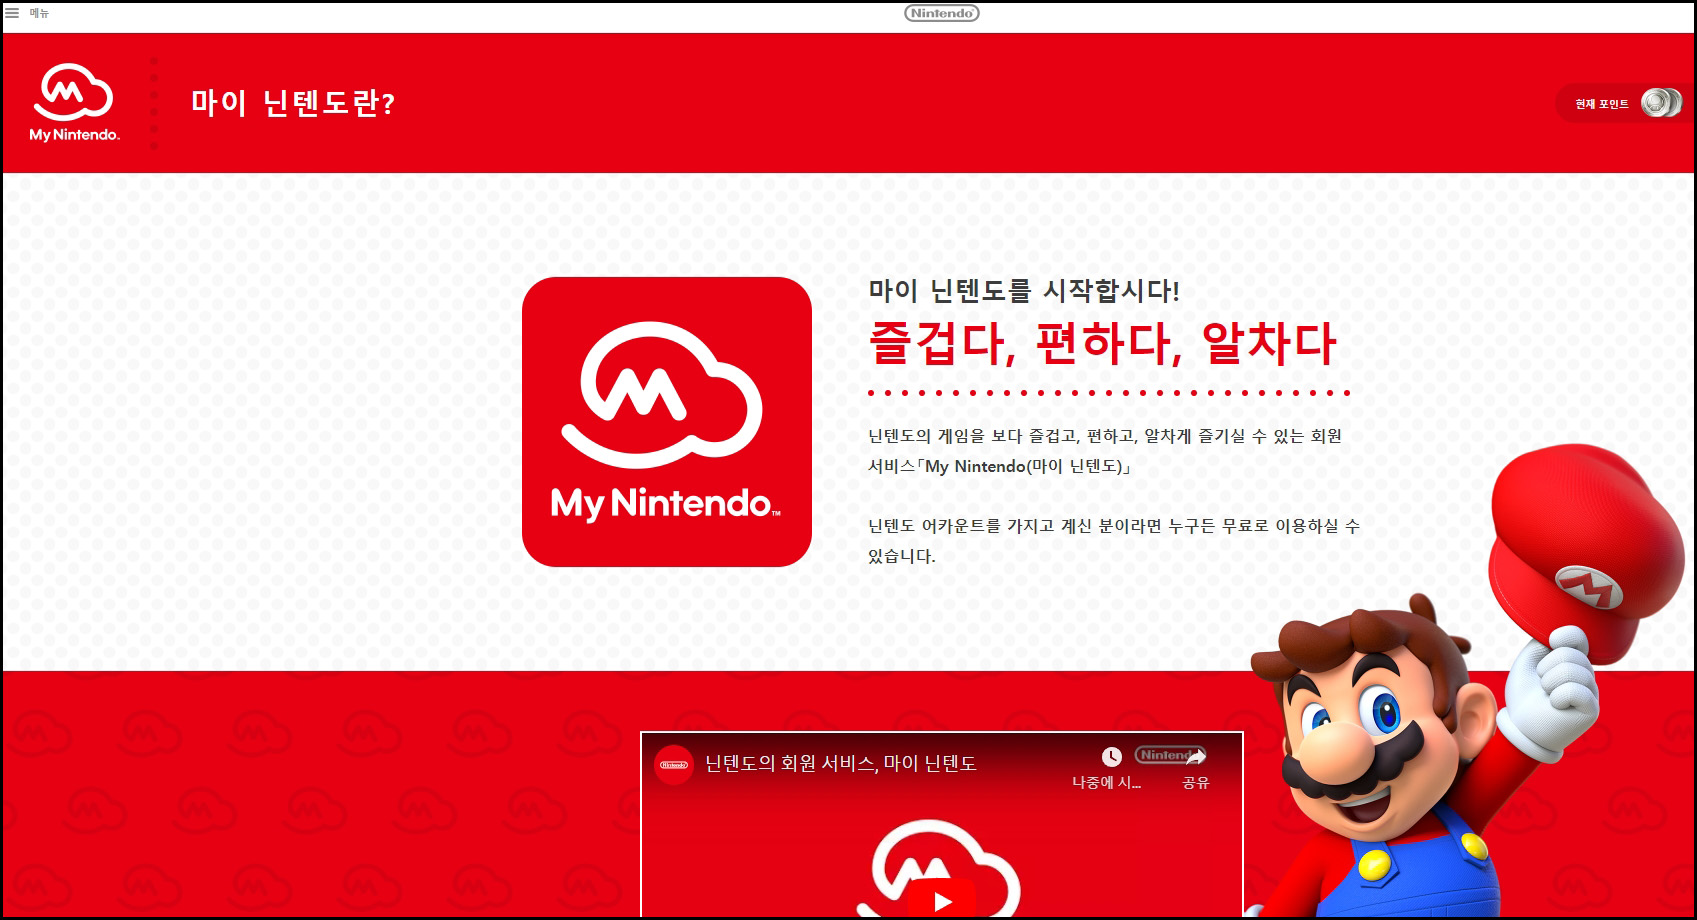Click heading 마이 닌텐도를 시작합시다!
Image resolution: width=1697 pixels, height=920 pixels.
(x=1024, y=290)
